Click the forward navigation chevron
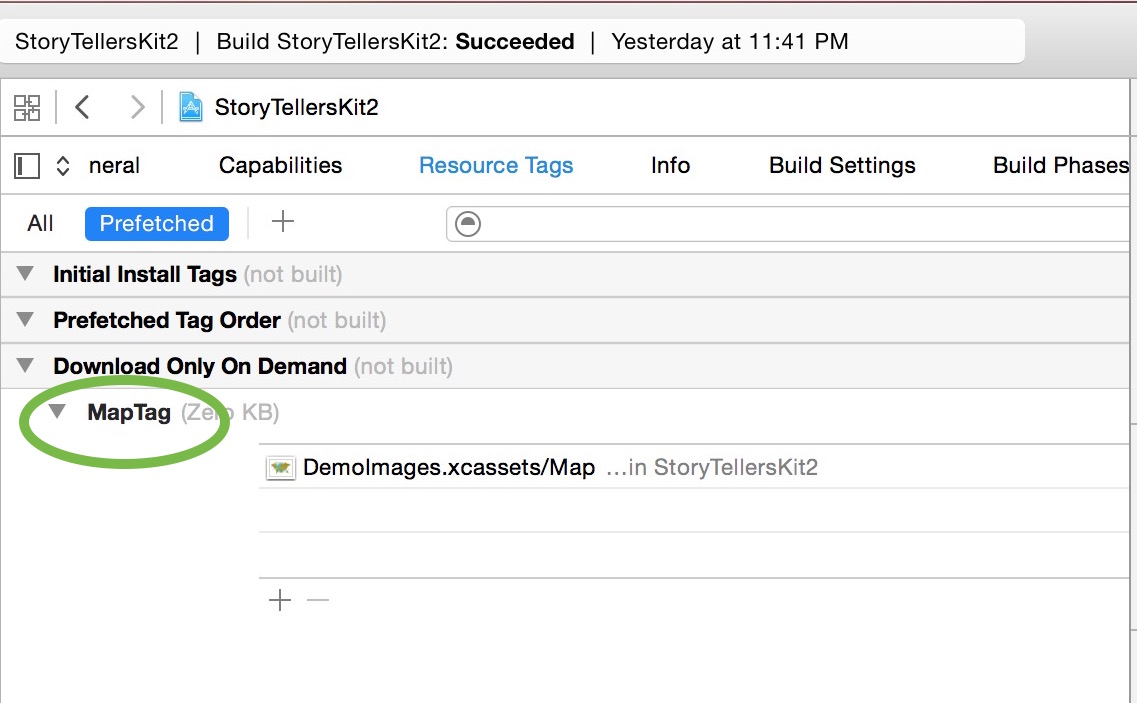This screenshot has height=703, width=1137. (138, 106)
